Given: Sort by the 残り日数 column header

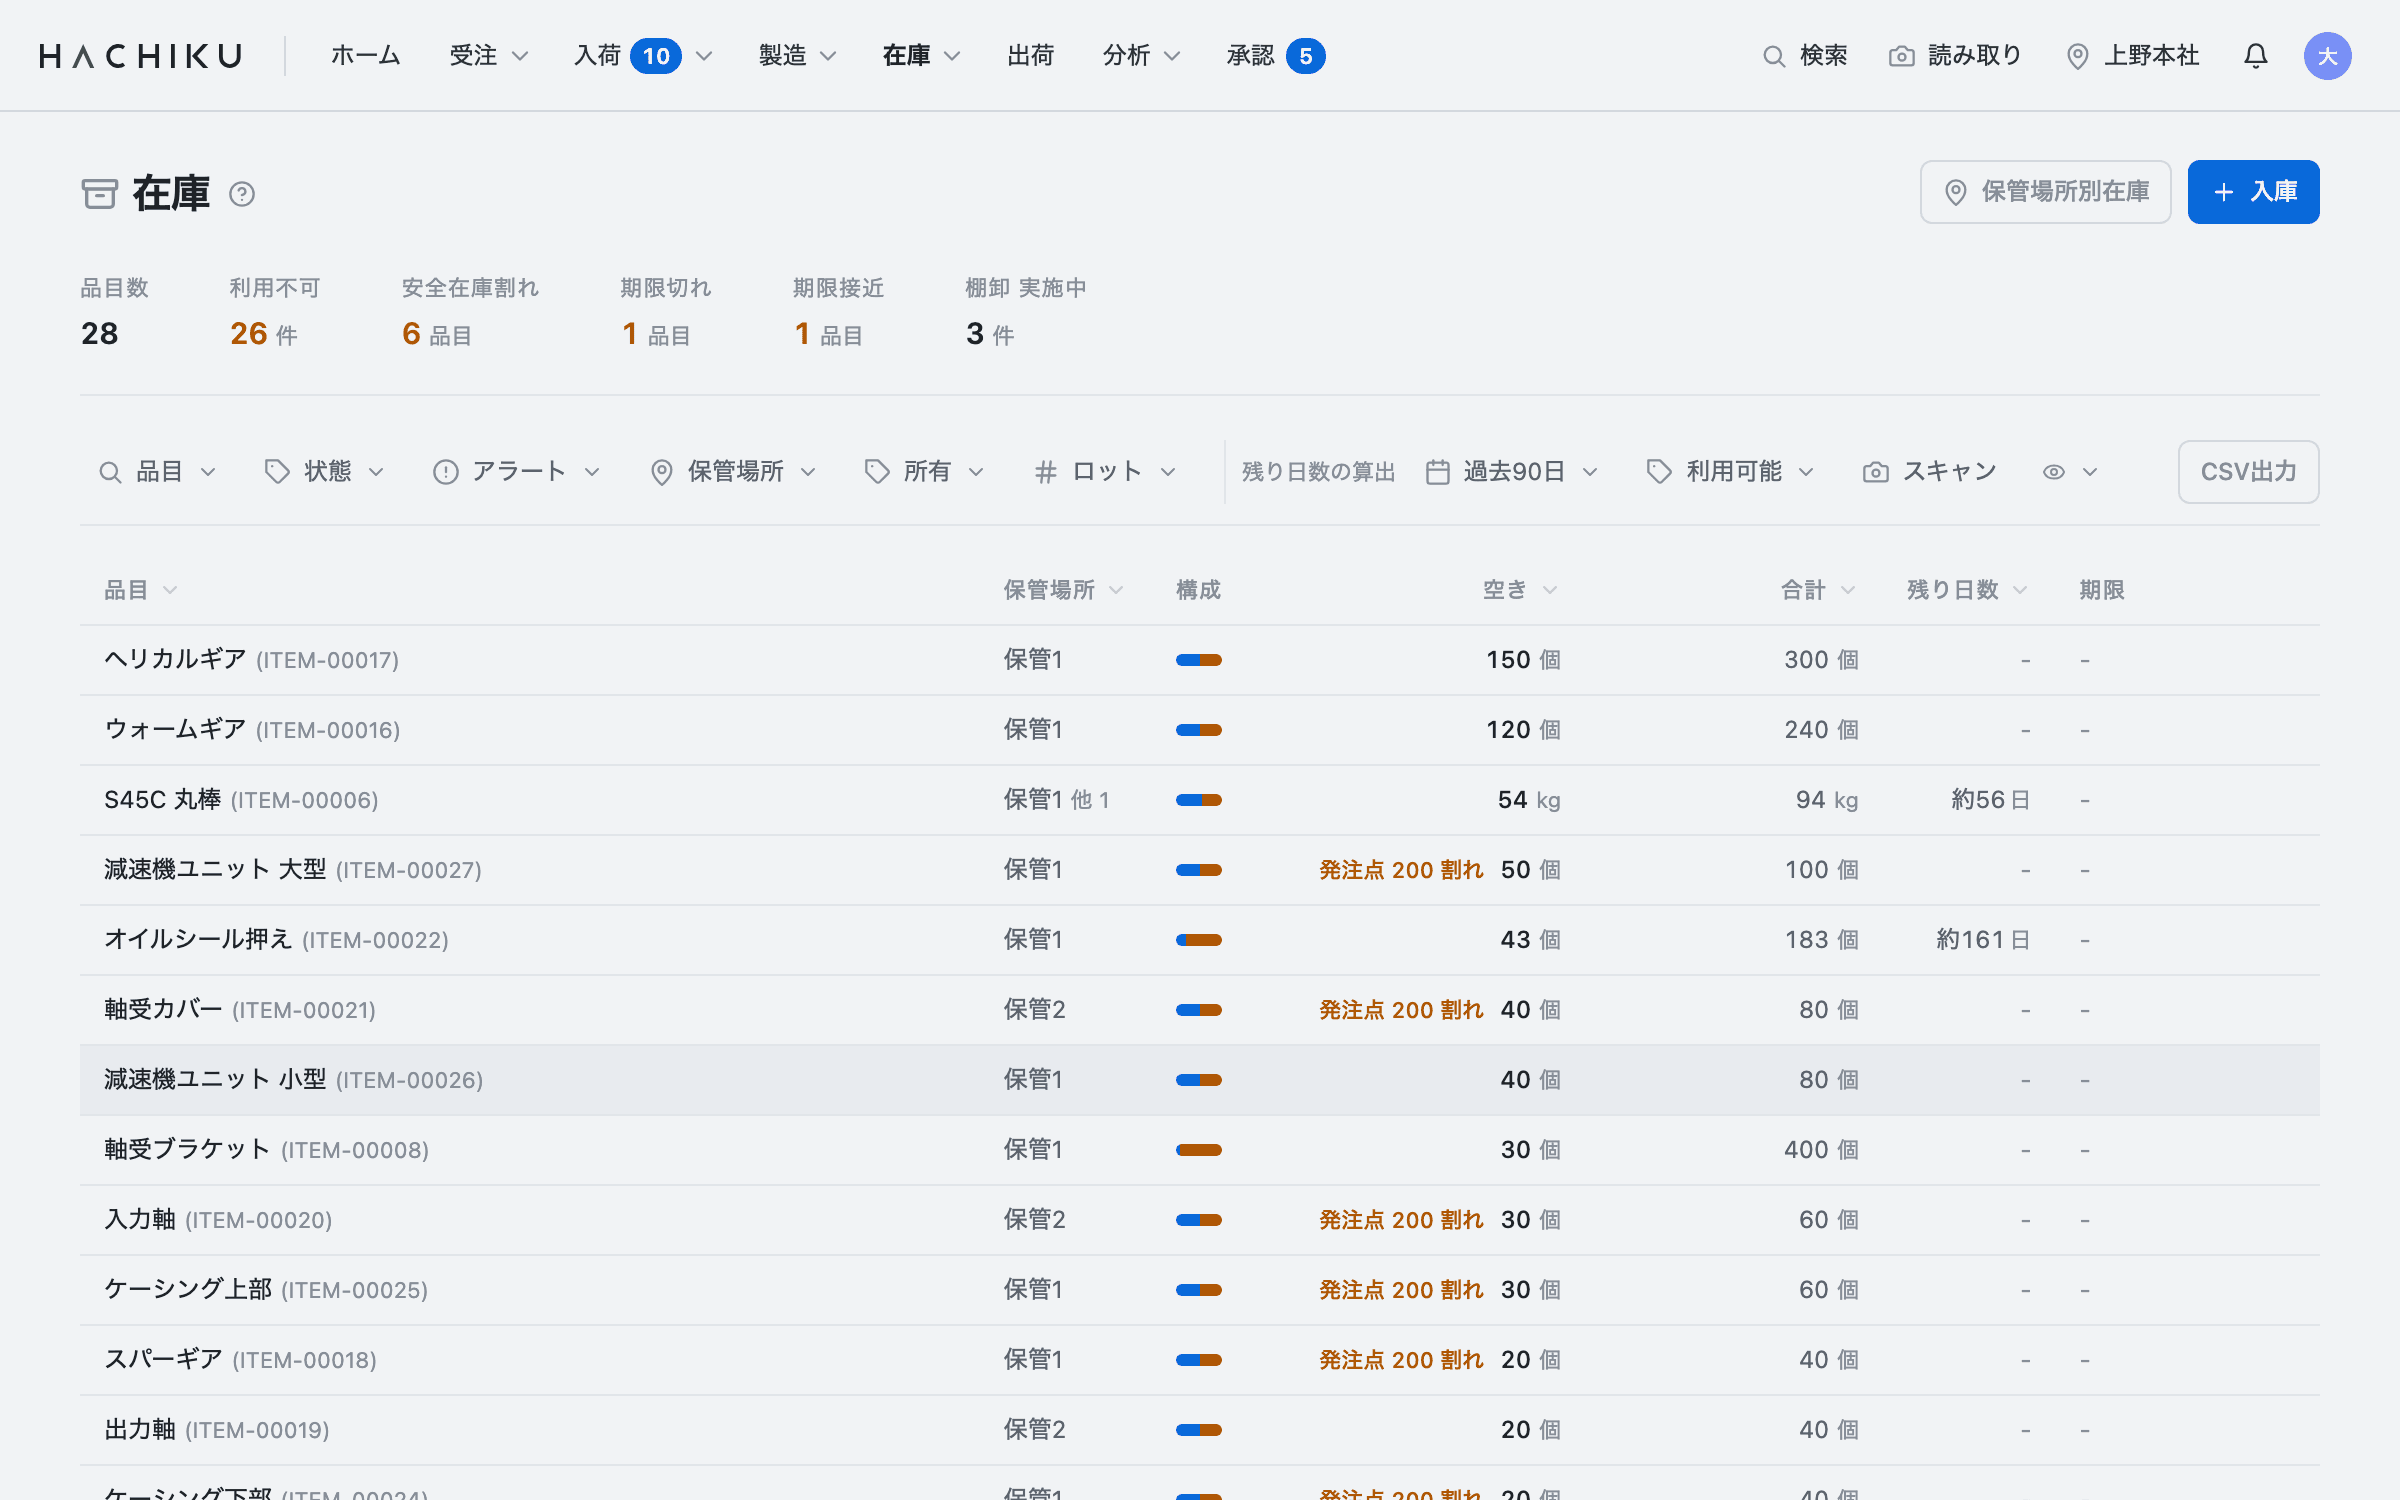Looking at the screenshot, I should pyautogui.click(x=1967, y=590).
